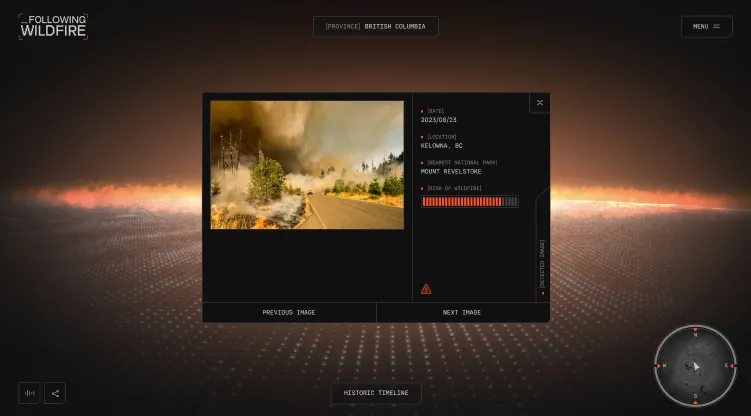Go to the previous image

[x=289, y=313]
